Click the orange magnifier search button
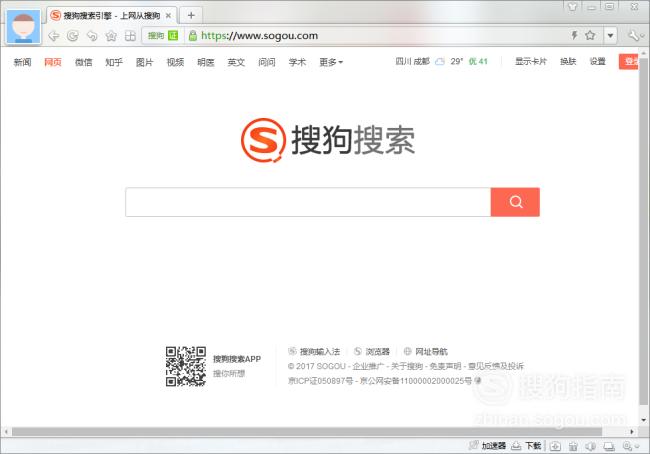The width and height of the screenshot is (650, 454). (515, 202)
